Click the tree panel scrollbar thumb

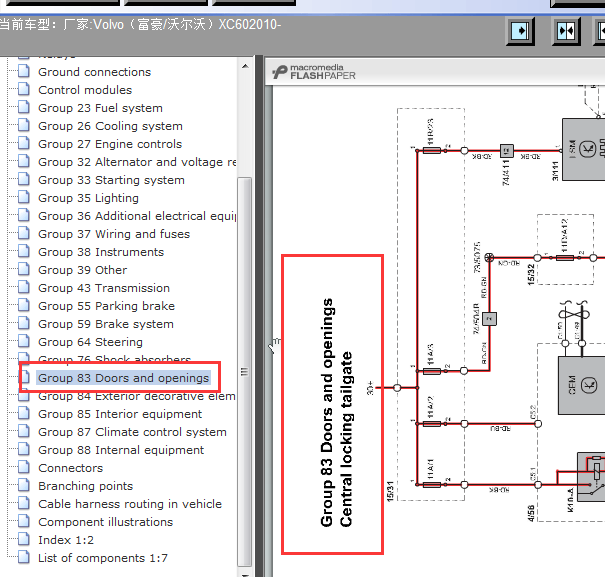245,372
